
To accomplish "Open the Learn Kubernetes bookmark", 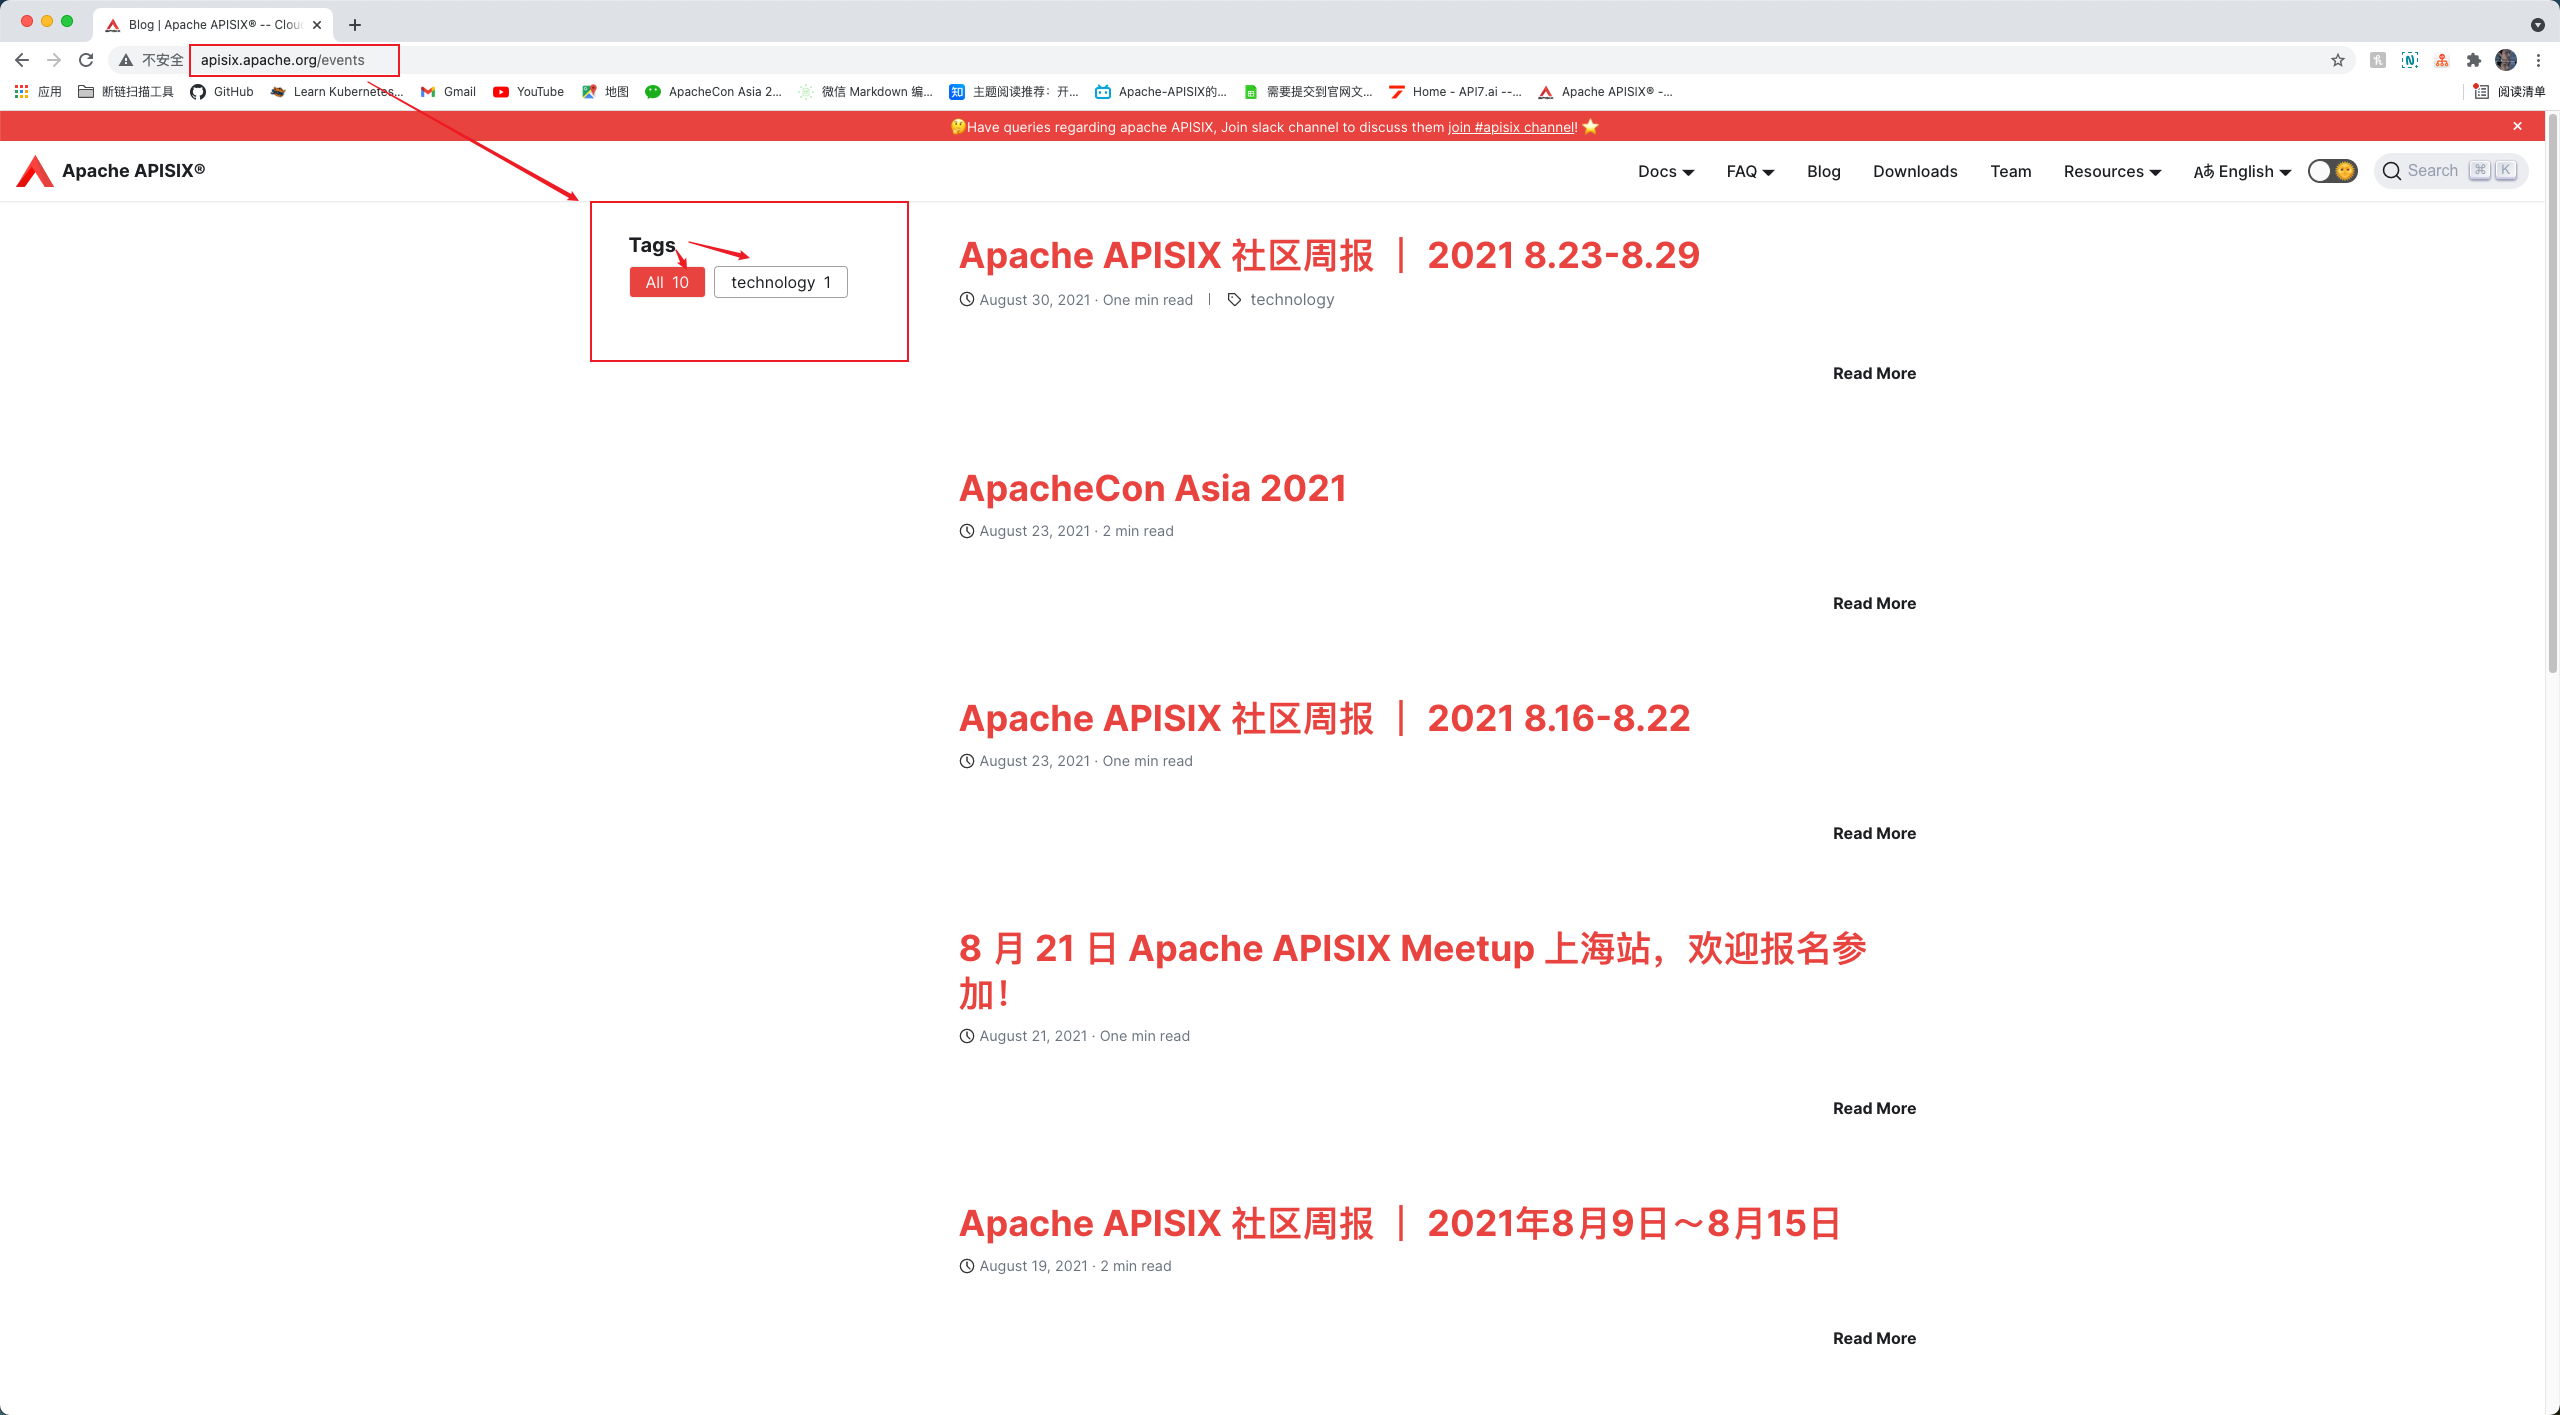I will click(337, 91).
